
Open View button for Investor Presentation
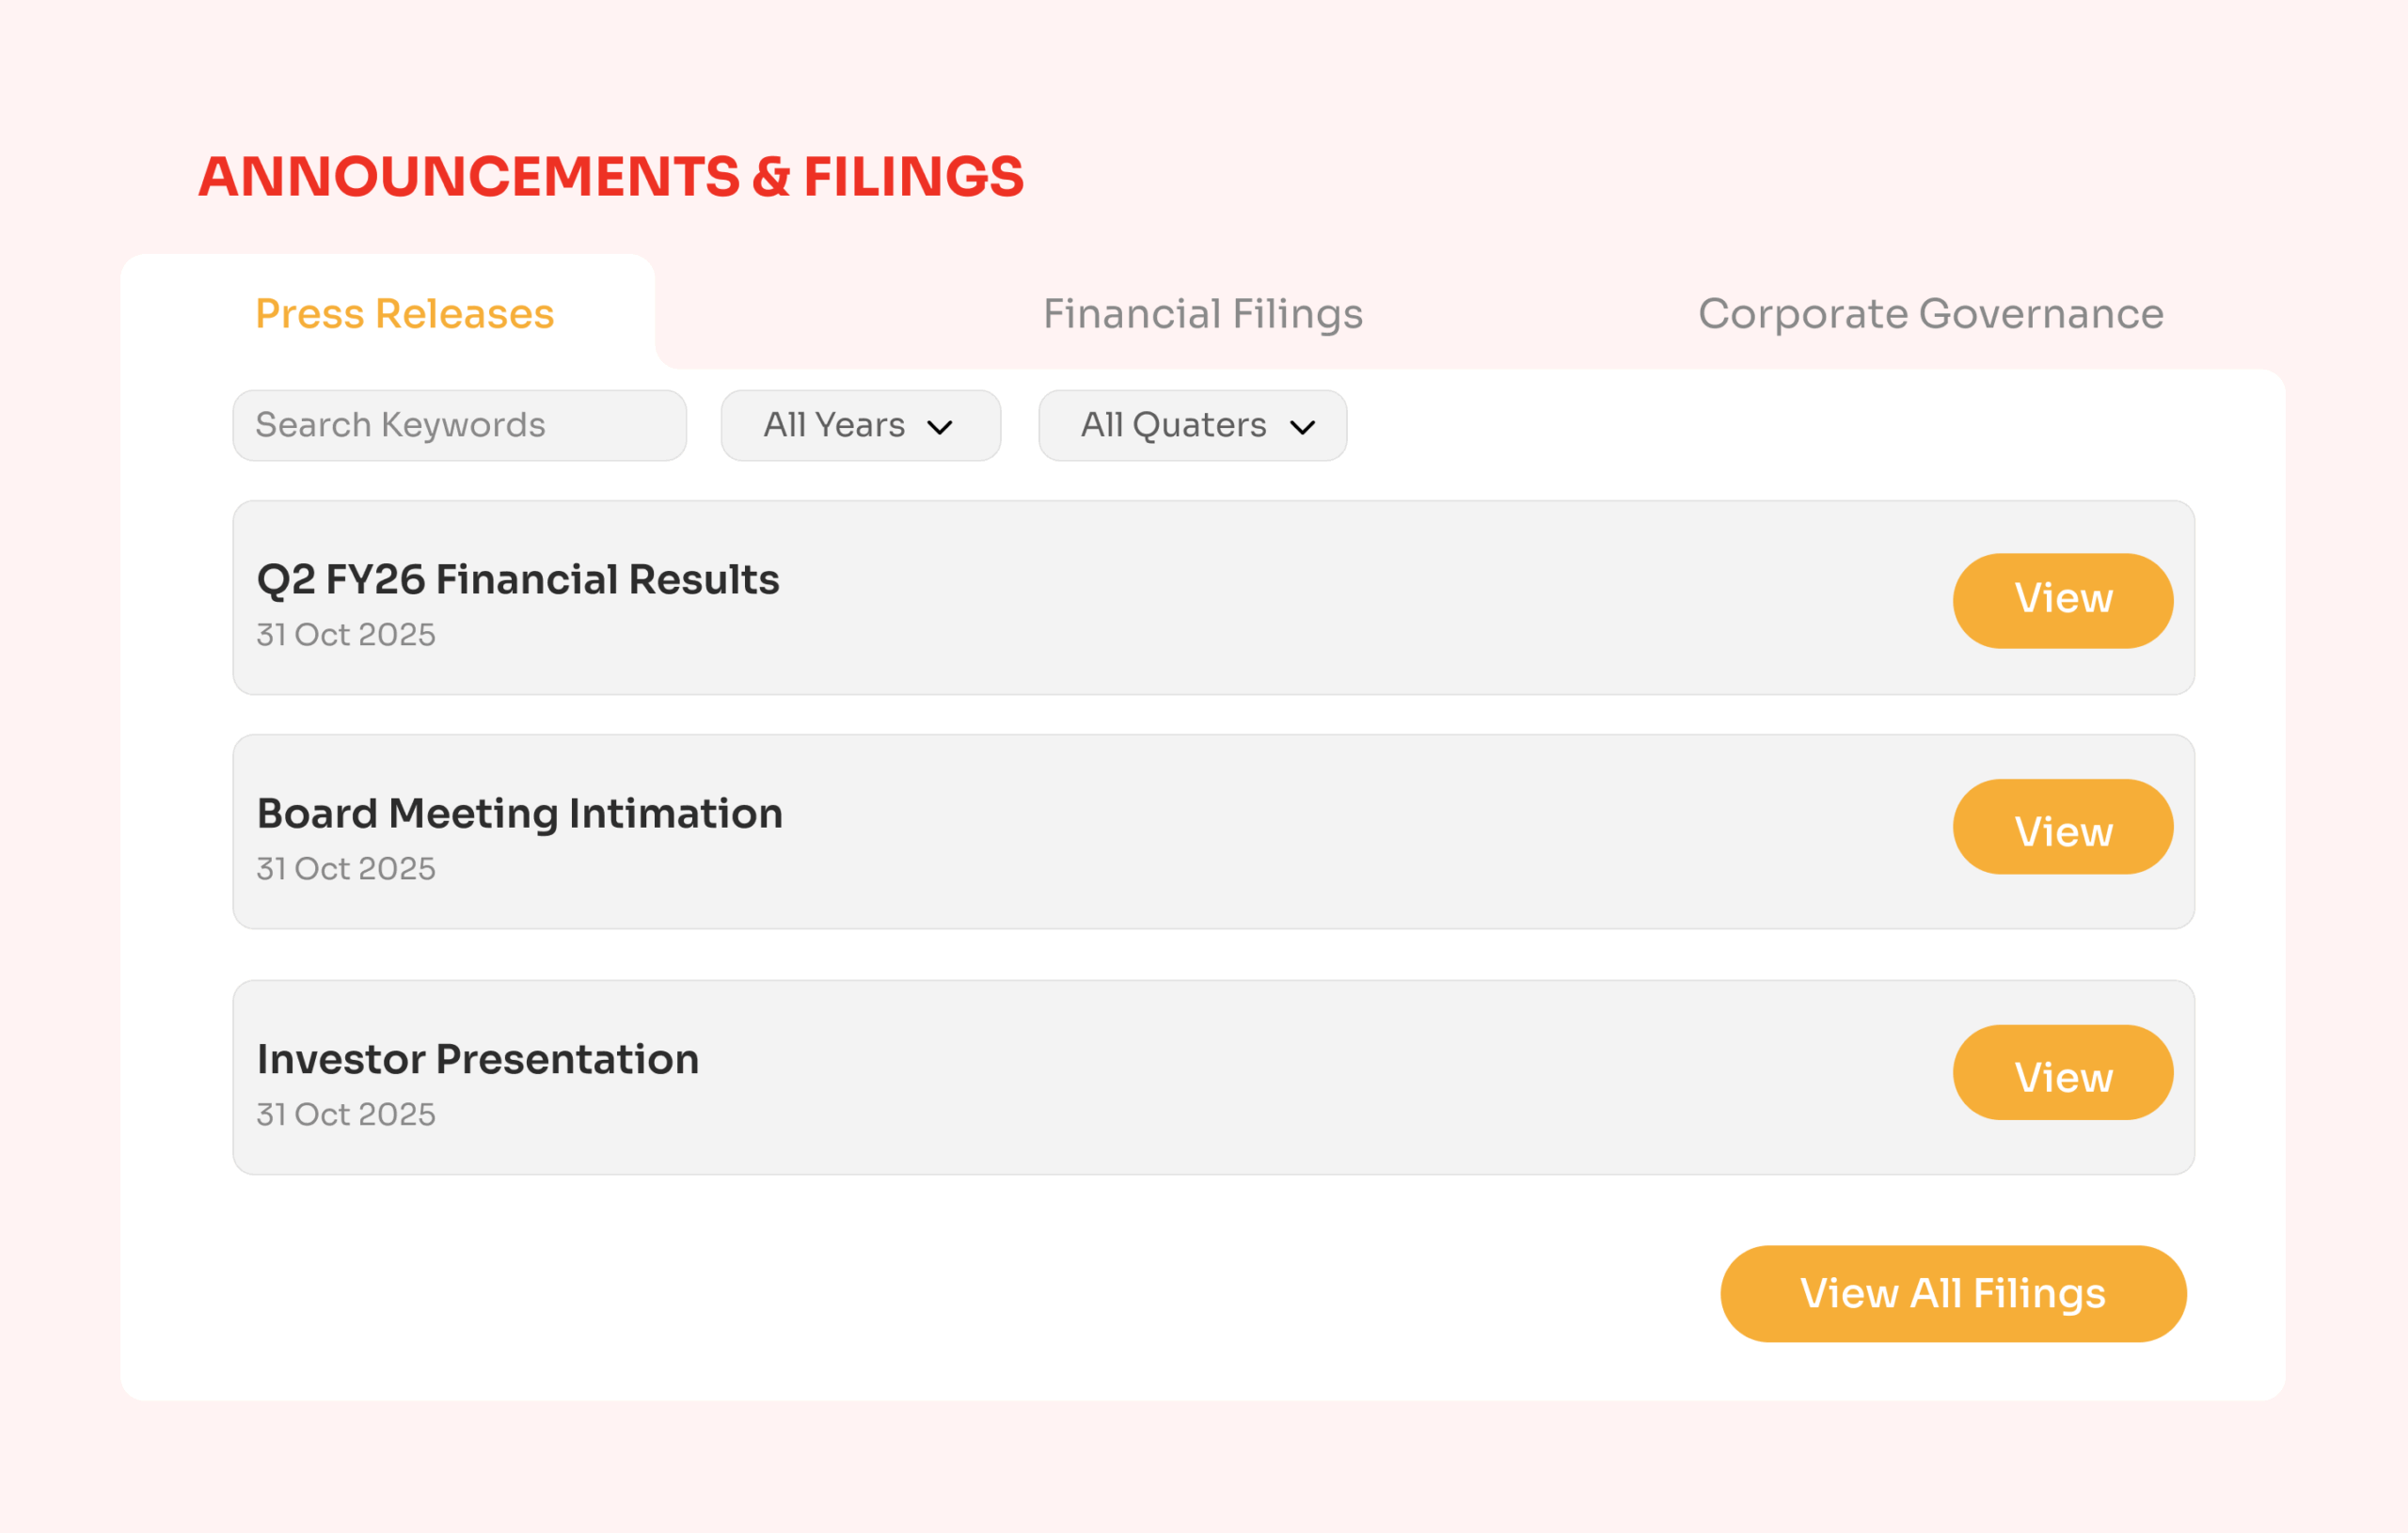point(2062,1072)
